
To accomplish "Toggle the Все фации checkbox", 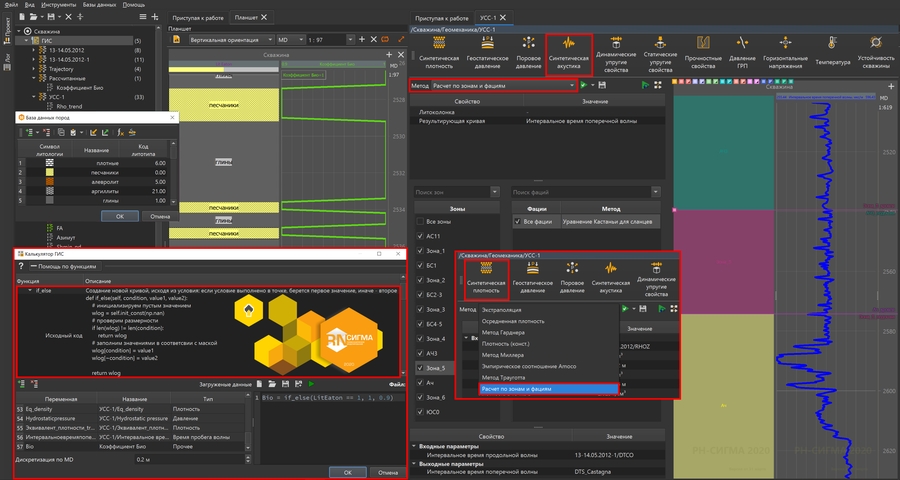I will (517, 220).
